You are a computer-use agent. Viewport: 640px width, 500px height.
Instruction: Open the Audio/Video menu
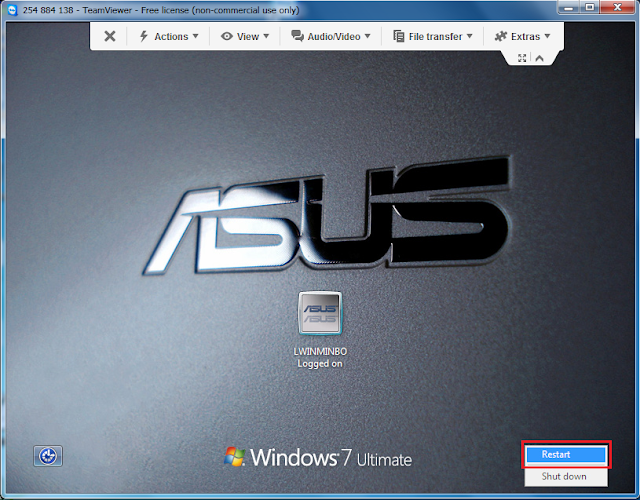(x=331, y=36)
